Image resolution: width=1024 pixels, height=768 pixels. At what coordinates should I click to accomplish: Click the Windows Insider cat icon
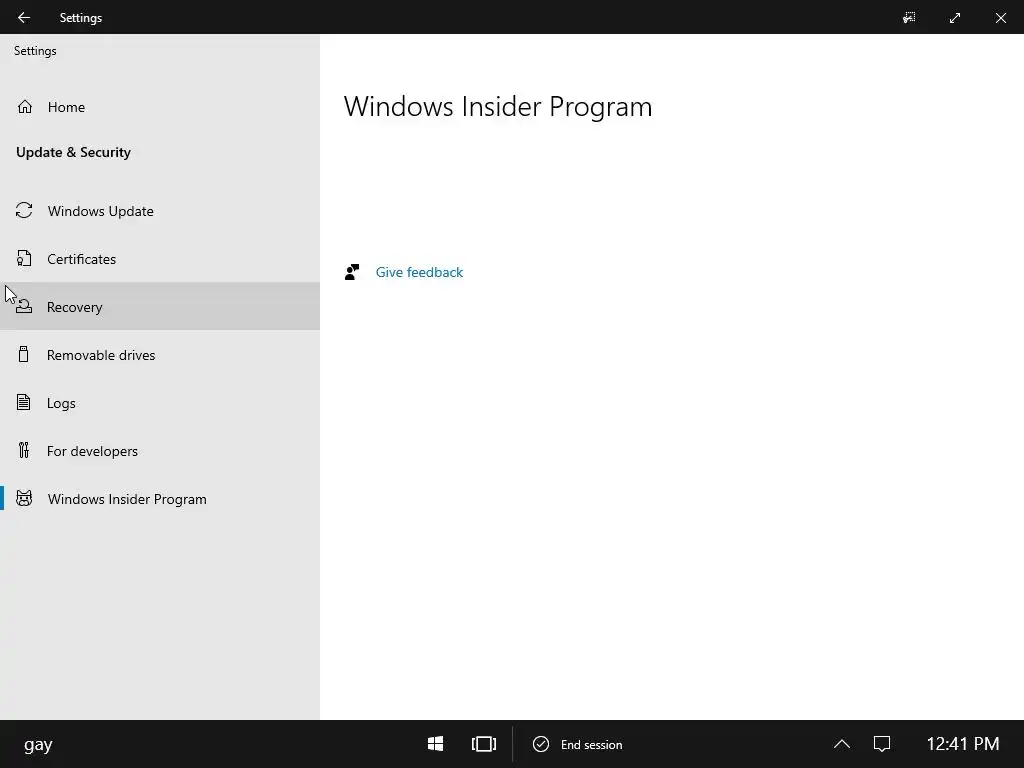pyautogui.click(x=24, y=498)
